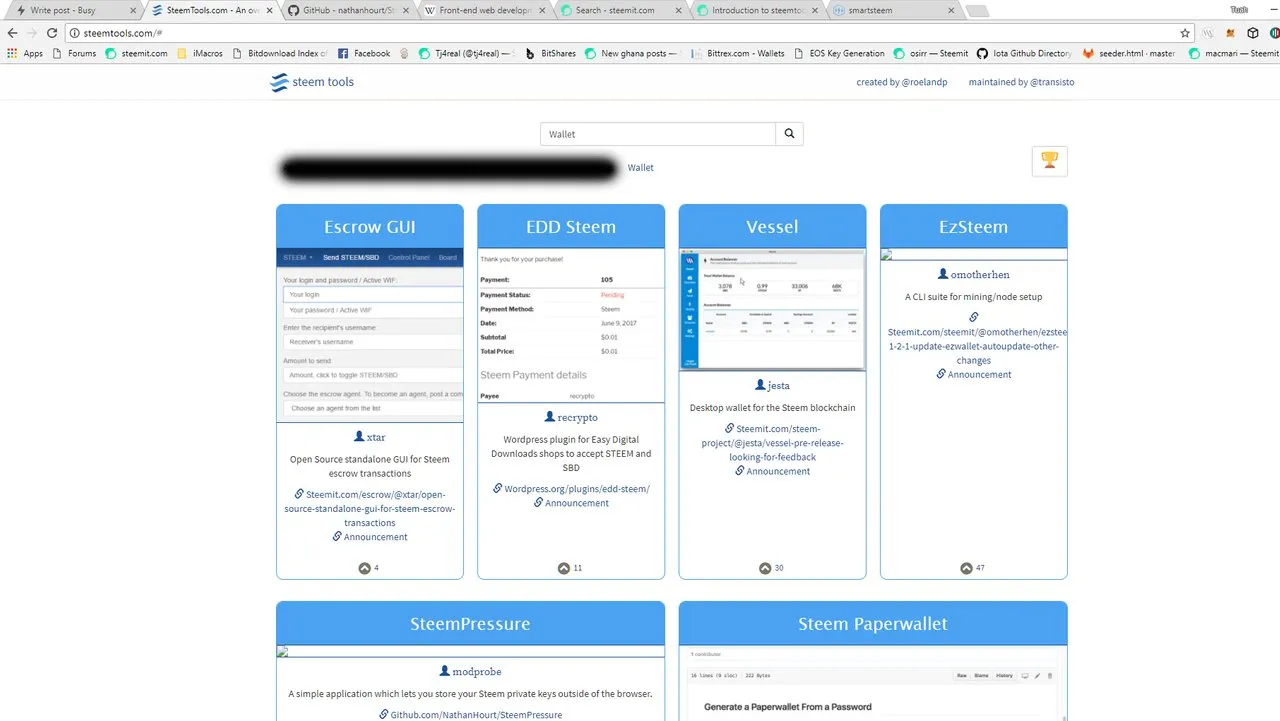
Task: Open maintained by @transisto link
Action: (1021, 82)
